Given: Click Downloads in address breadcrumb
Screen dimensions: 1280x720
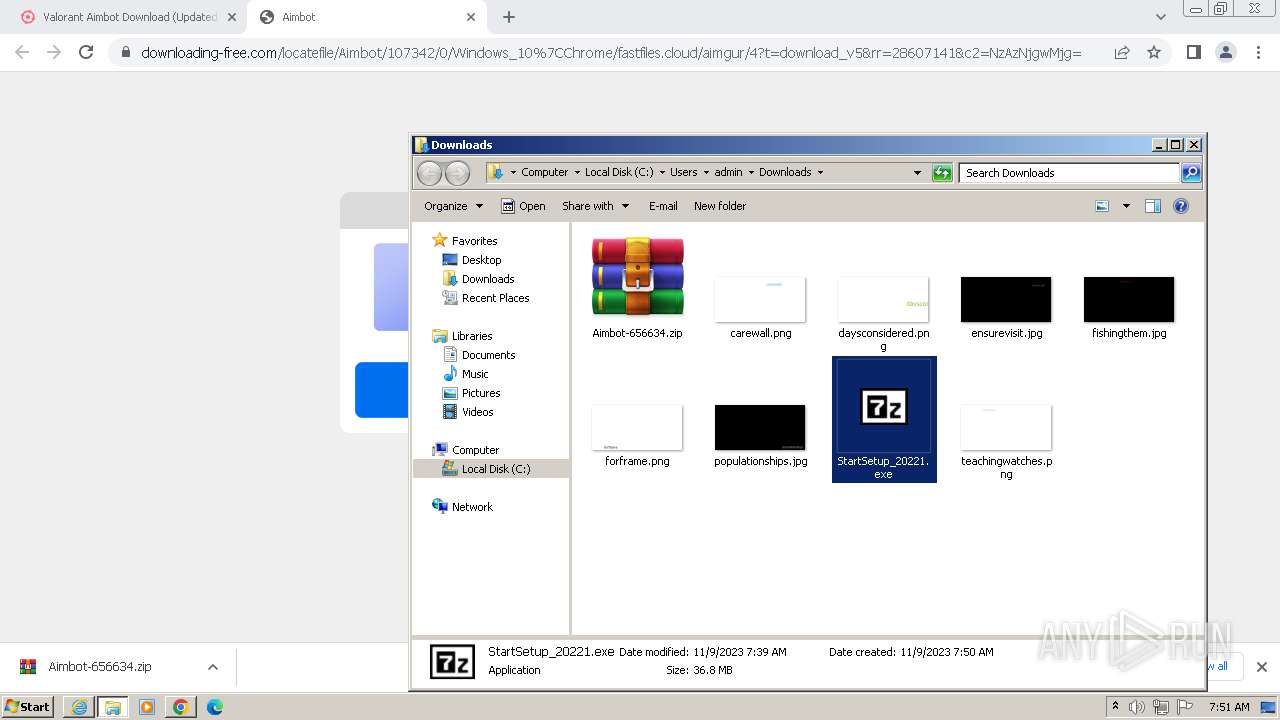Looking at the screenshot, I should 785,172.
